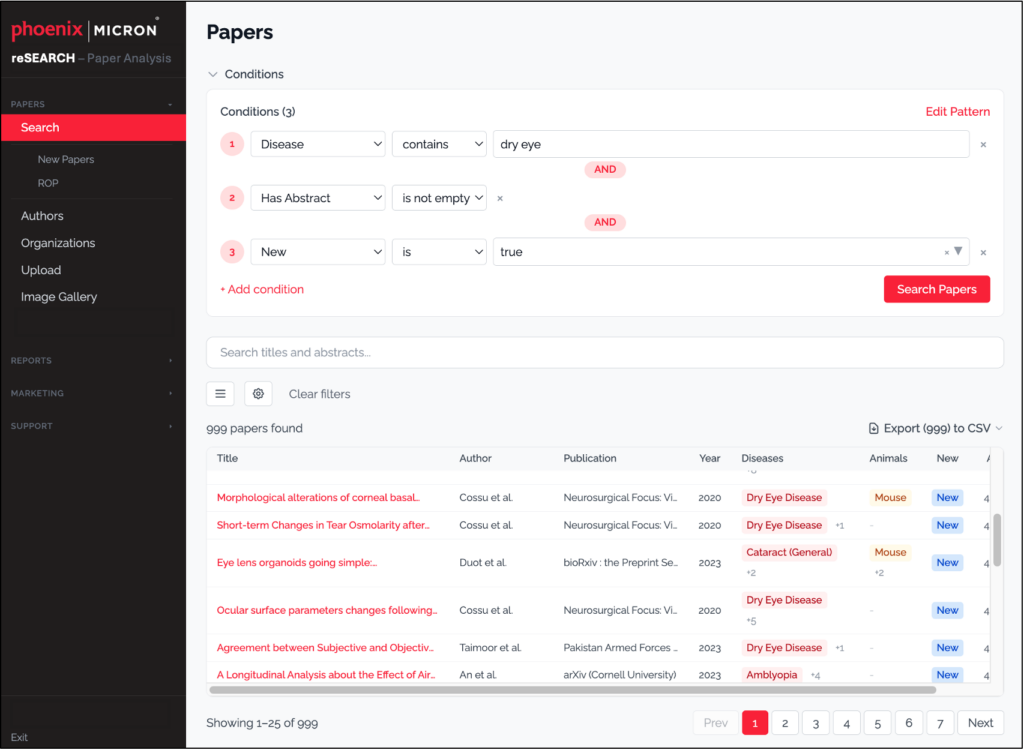Click the hamburger list view icon
Image resolution: width=1024 pixels, height=750 pixels.
click(220, 394)
